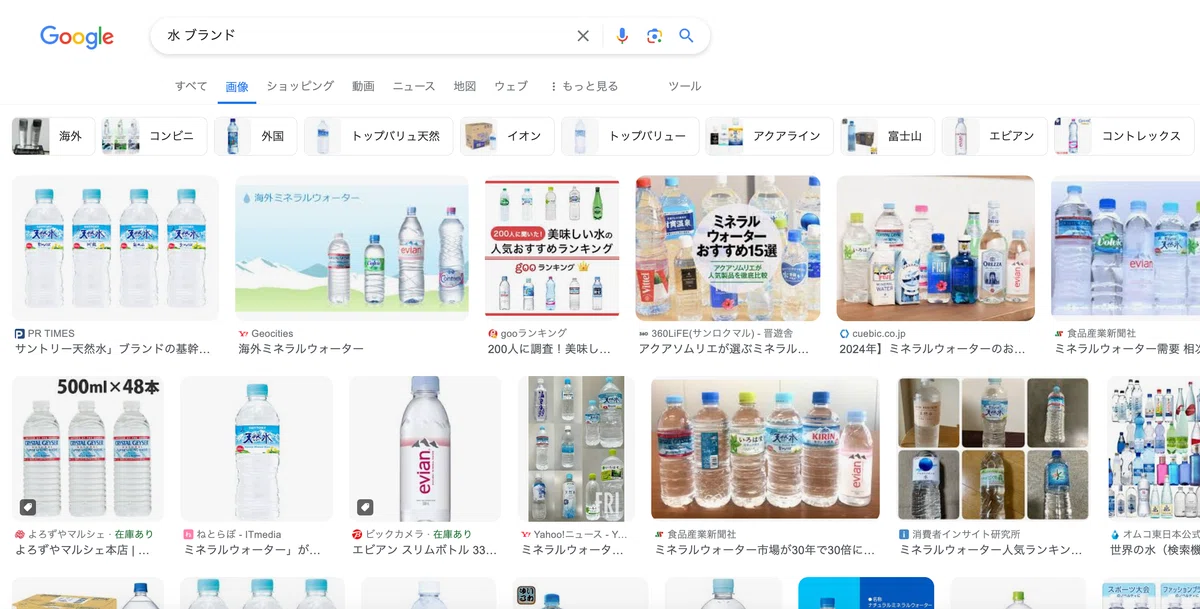Open the 500ml×48本 Crystal Geyser image
The image size is (1200, 609).
(x=88, y=449)
